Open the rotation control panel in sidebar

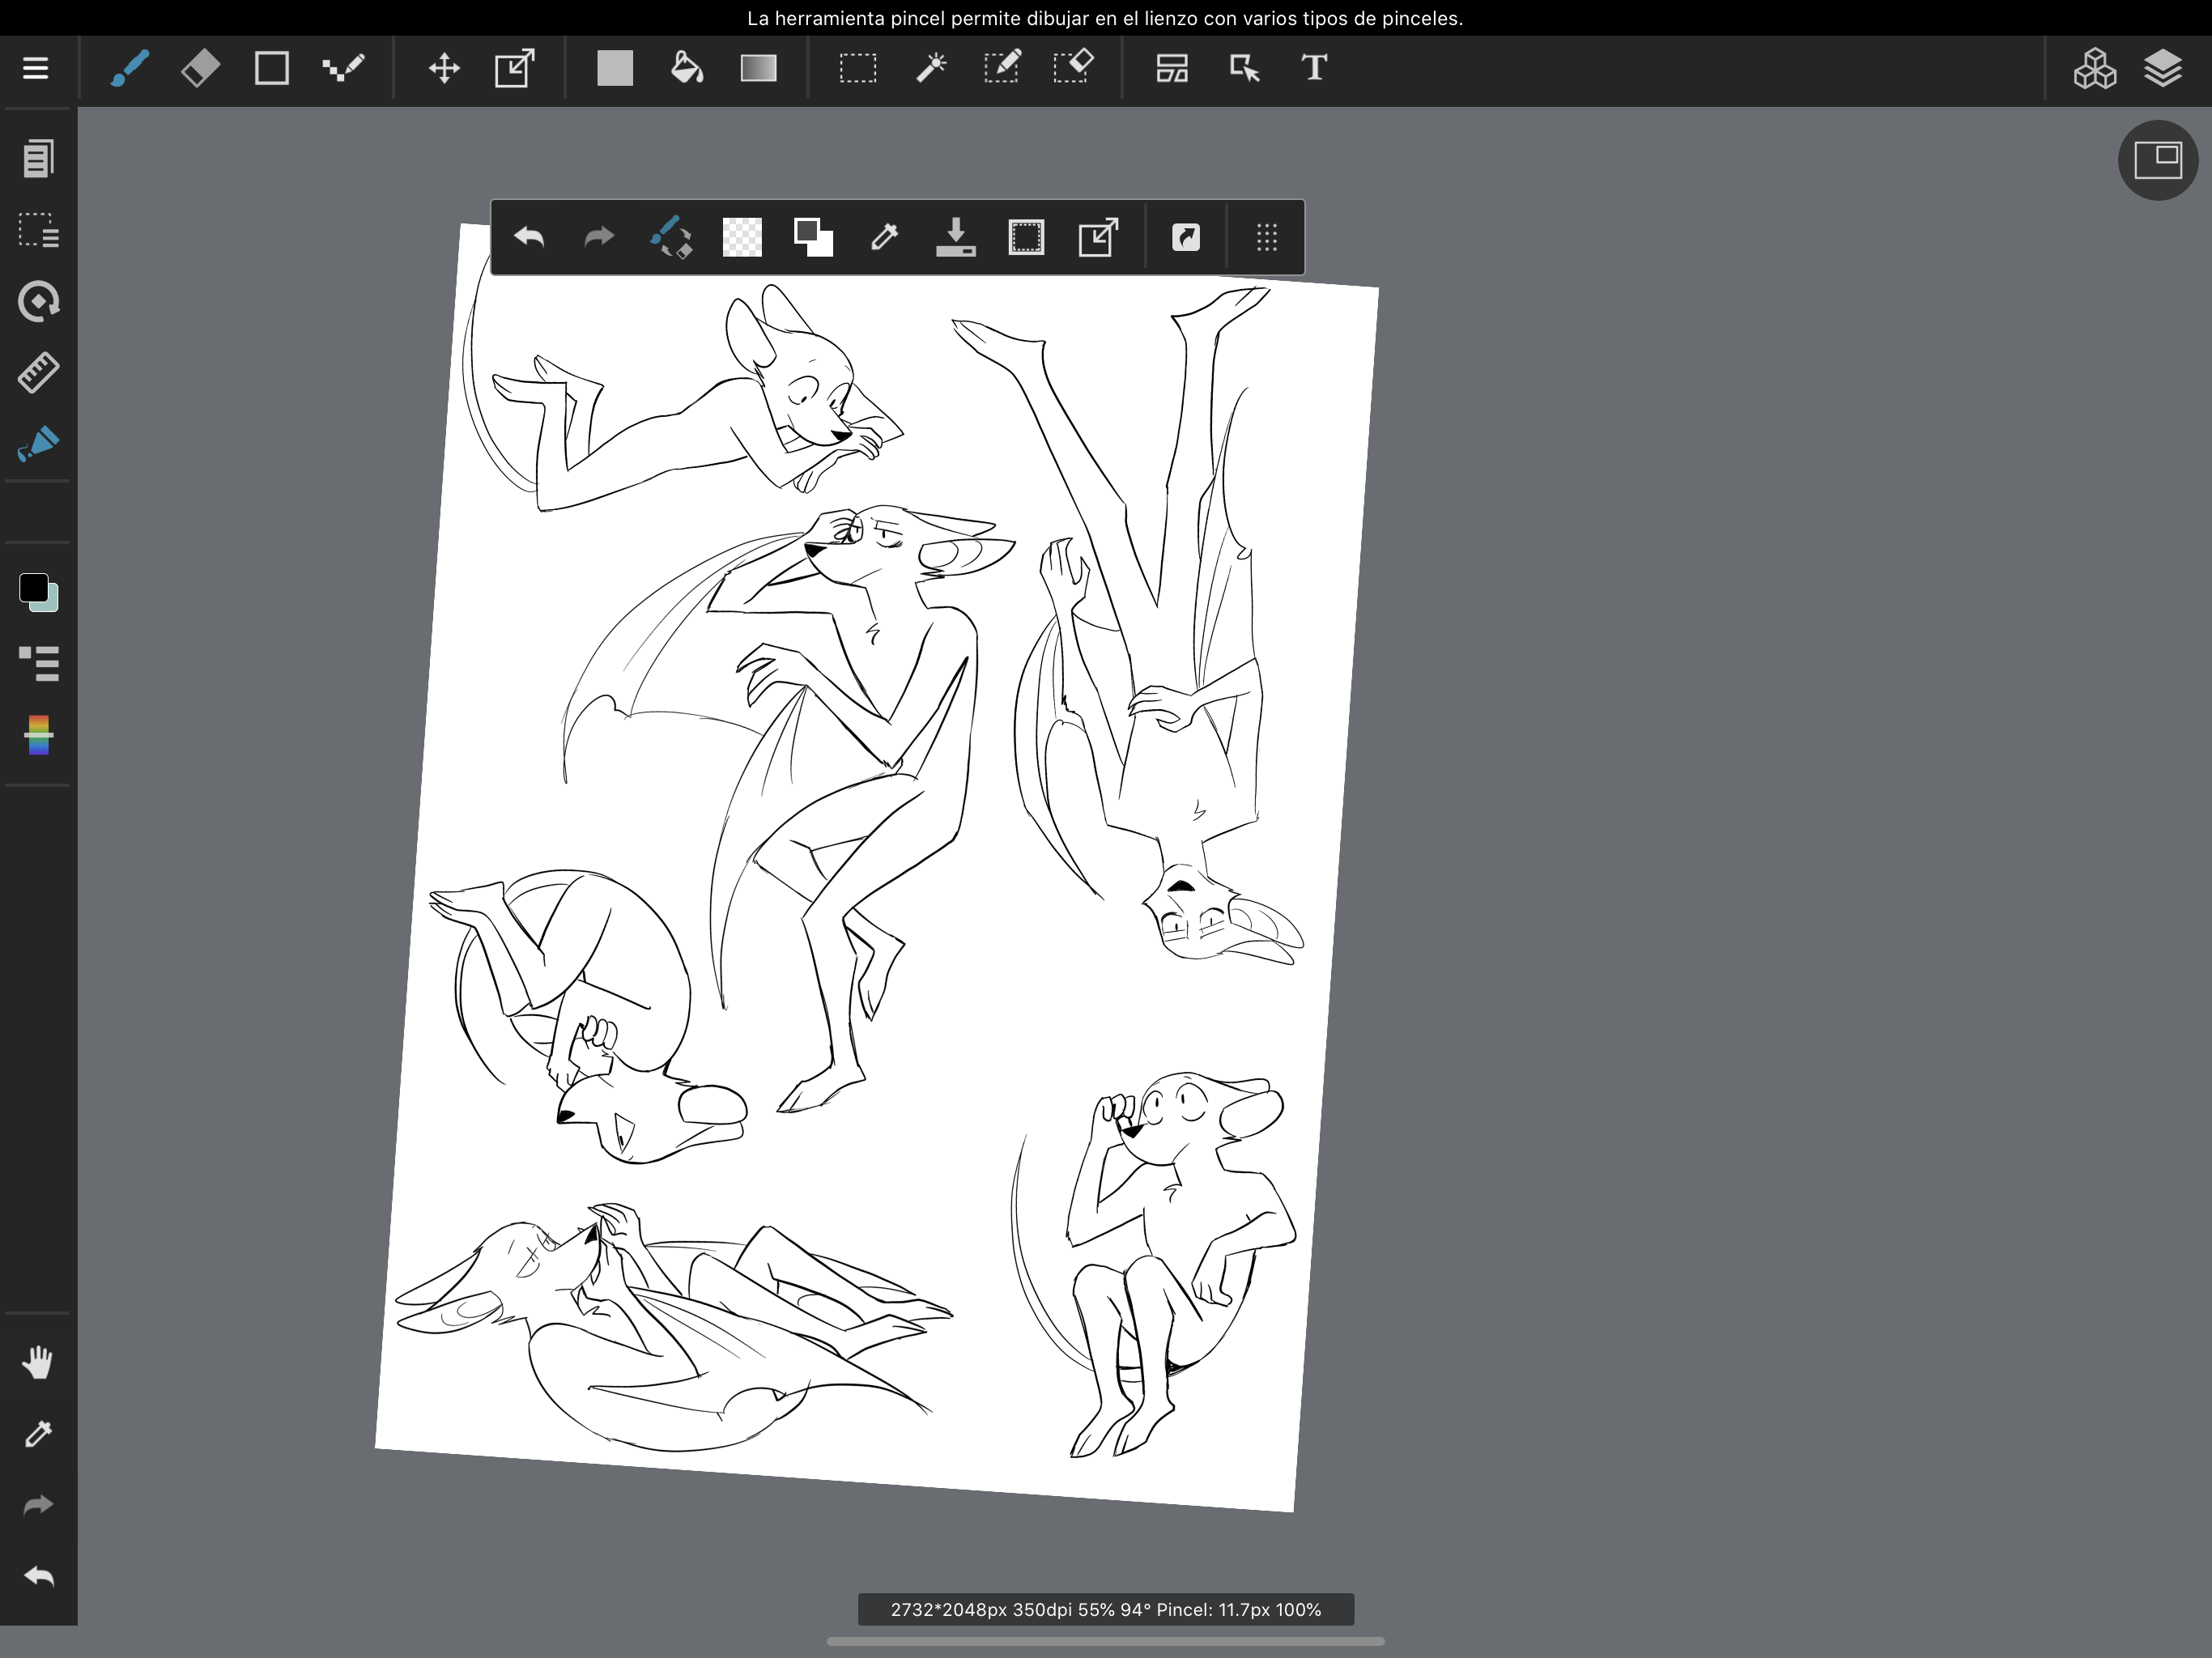pyautogui.click(x=38, y=301)
